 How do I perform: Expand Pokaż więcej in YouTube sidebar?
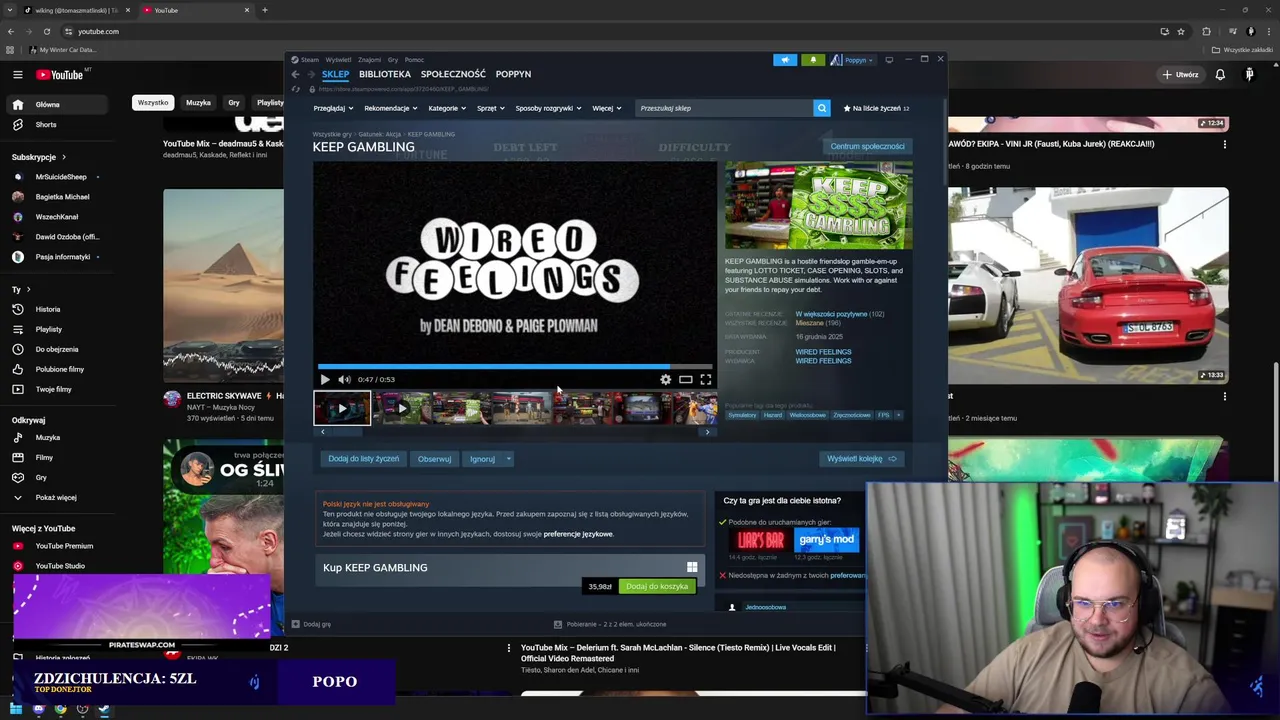[56, 497]
